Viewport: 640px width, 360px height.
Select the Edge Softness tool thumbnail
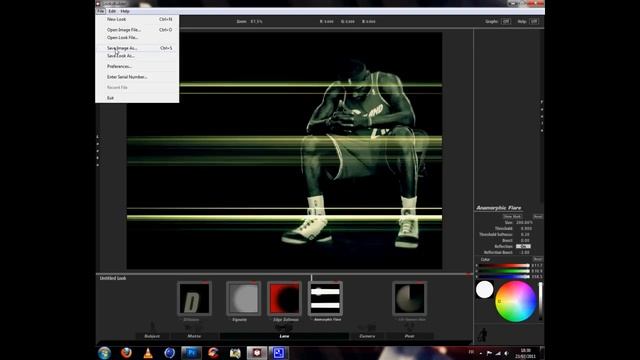click(x=284, y=298)
